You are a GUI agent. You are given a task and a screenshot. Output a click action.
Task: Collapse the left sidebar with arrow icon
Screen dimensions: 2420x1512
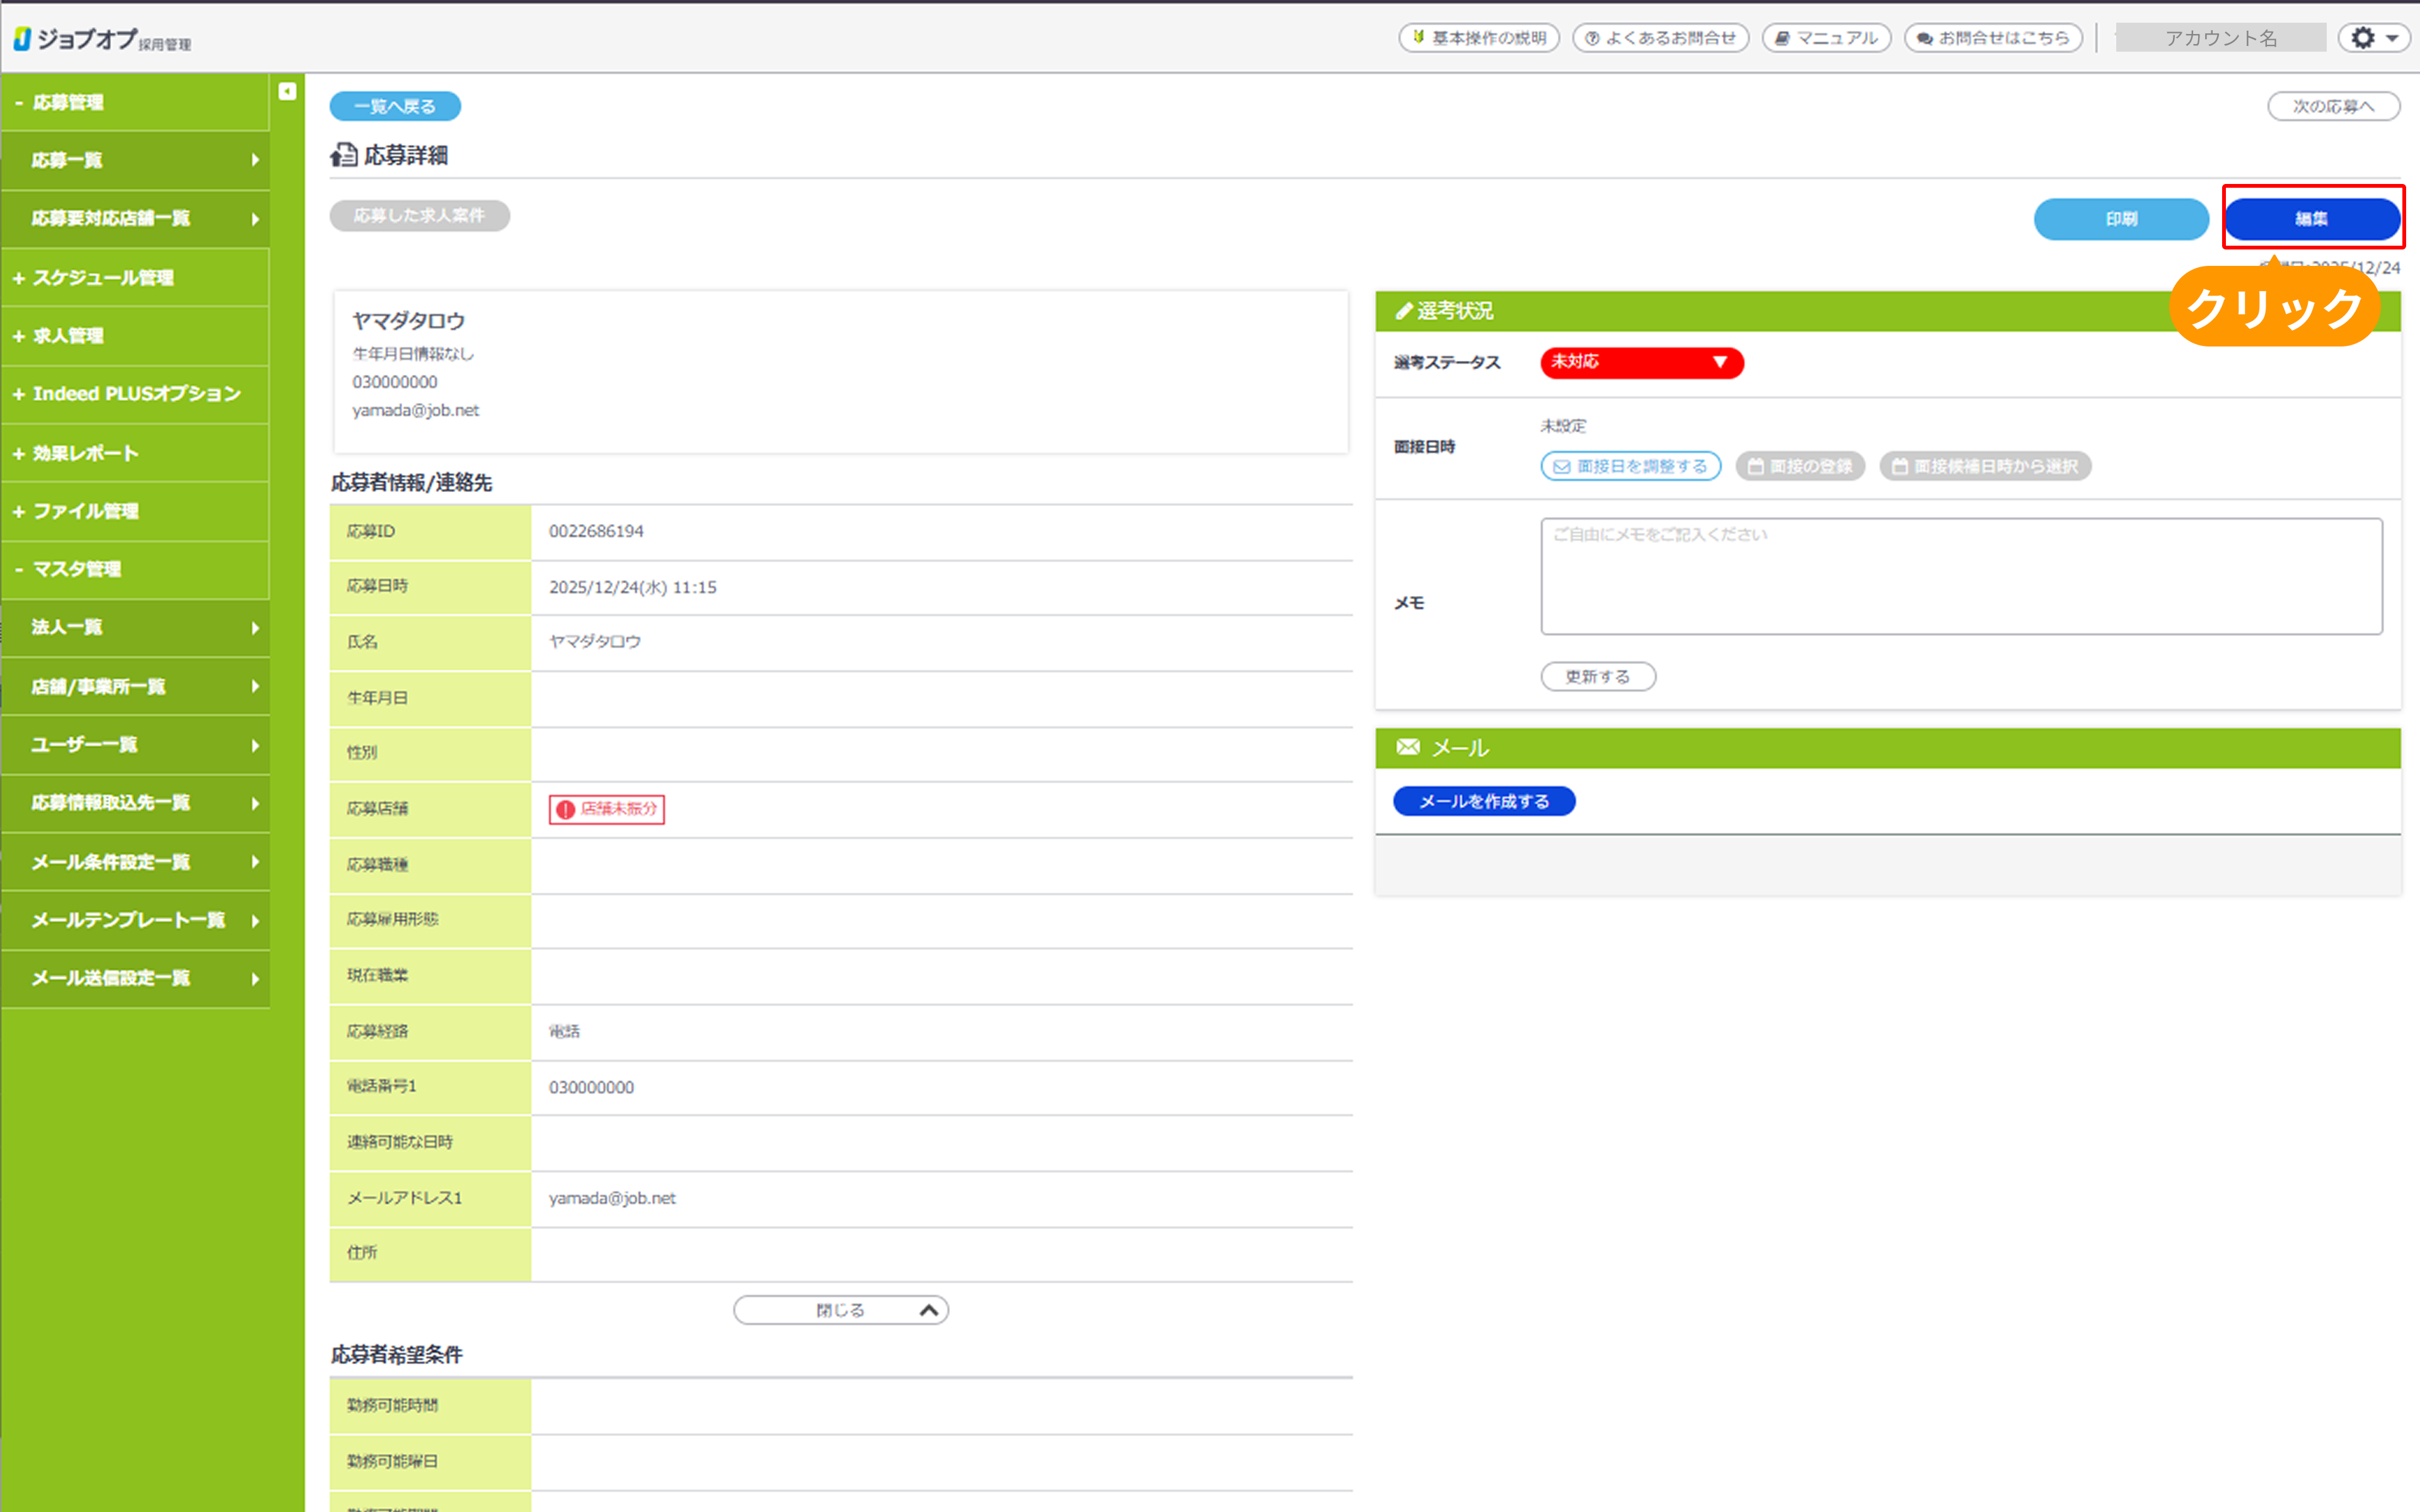[287, 92]
